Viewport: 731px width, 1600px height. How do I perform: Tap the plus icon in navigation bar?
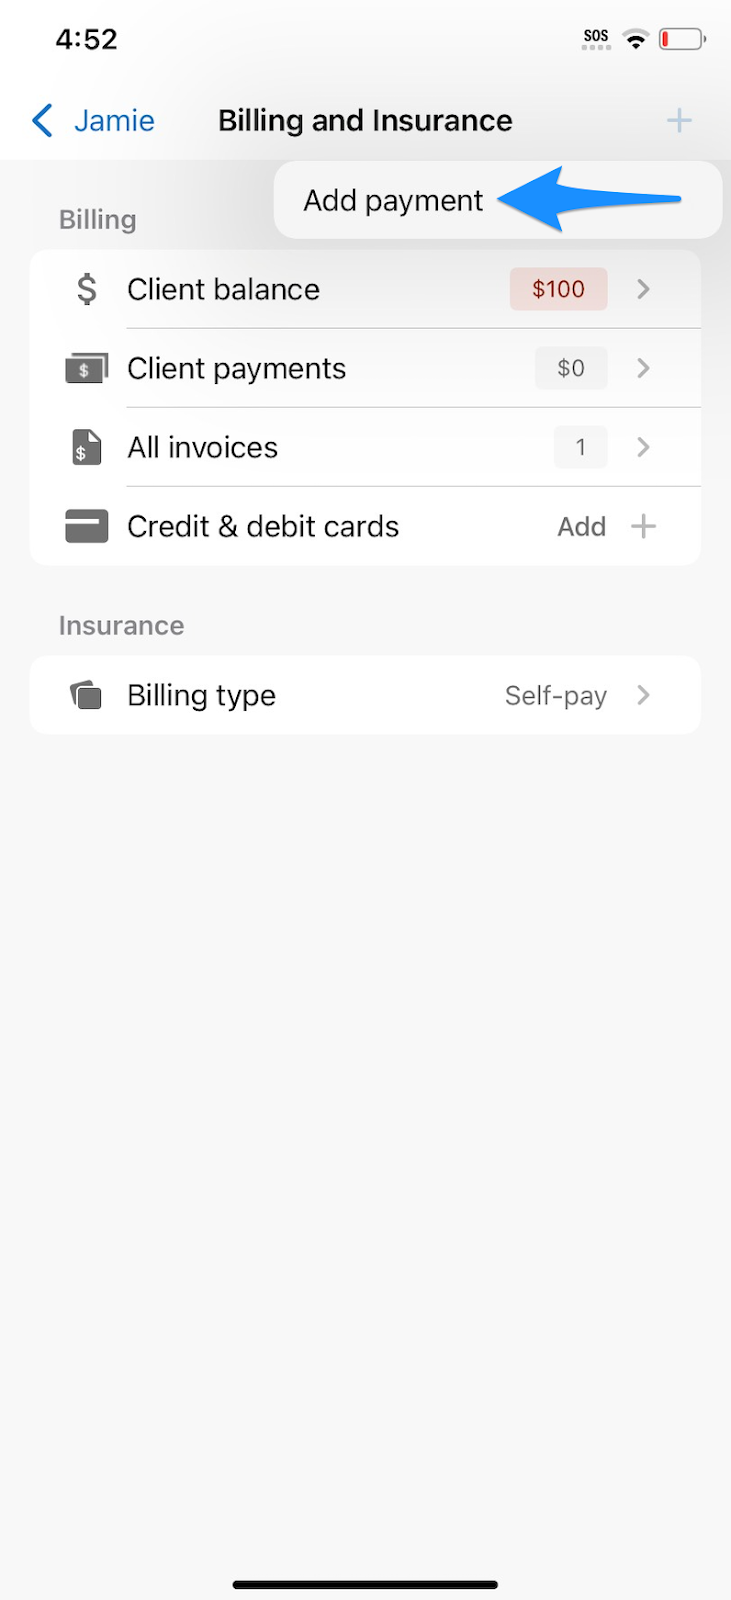679,121
